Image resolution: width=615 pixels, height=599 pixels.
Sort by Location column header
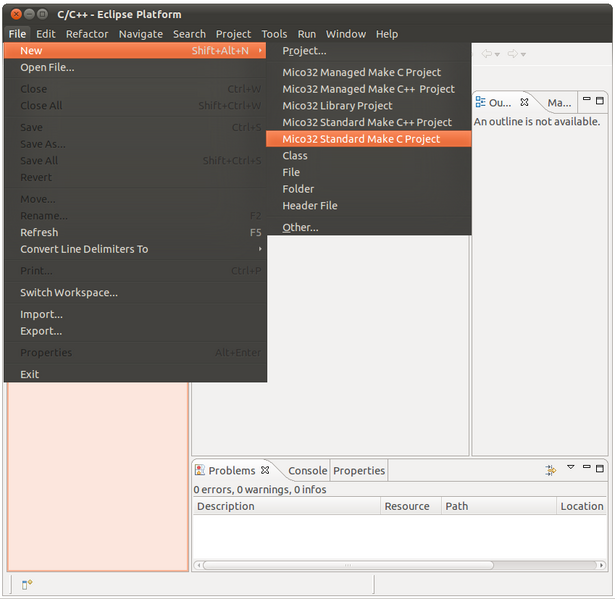pyautogui.click(x=582, y=506)
